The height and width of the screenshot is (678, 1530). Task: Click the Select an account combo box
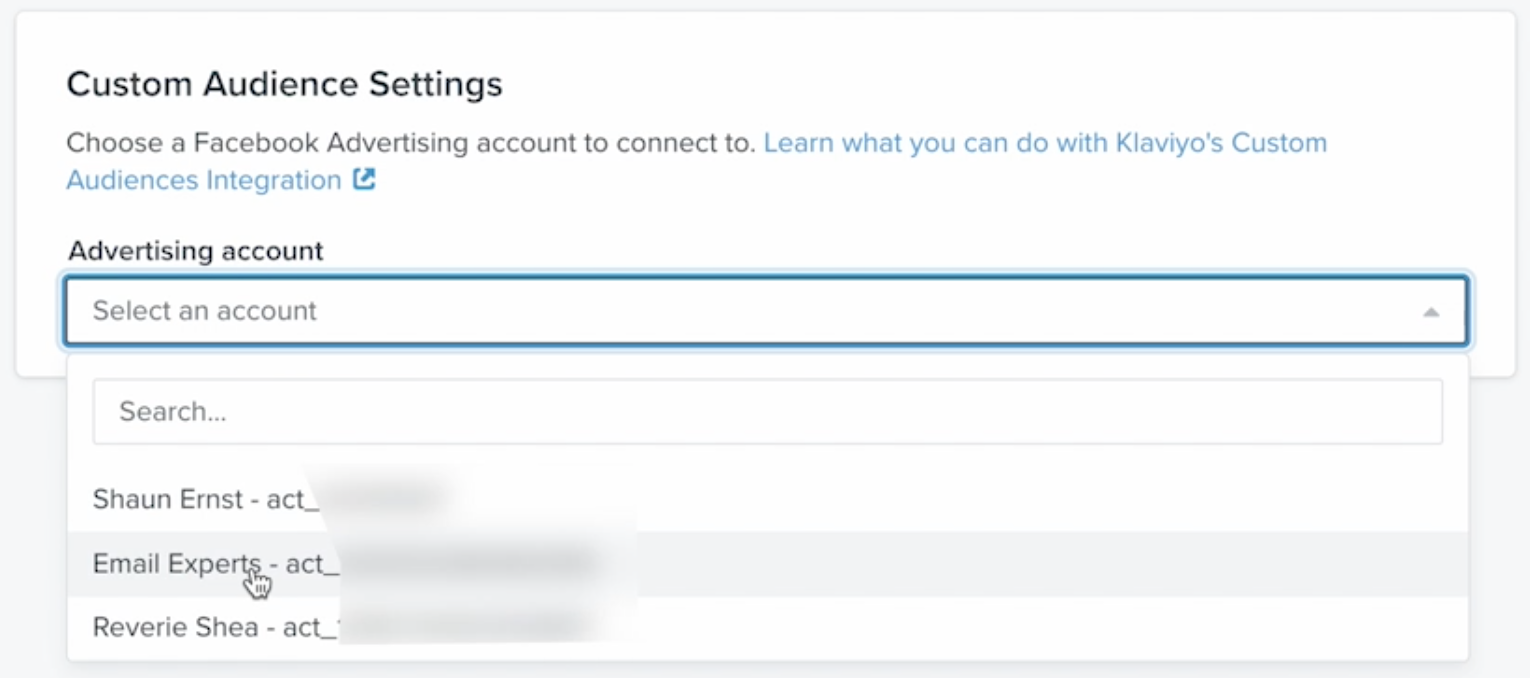pyautogui.click(x=765, y=311)
